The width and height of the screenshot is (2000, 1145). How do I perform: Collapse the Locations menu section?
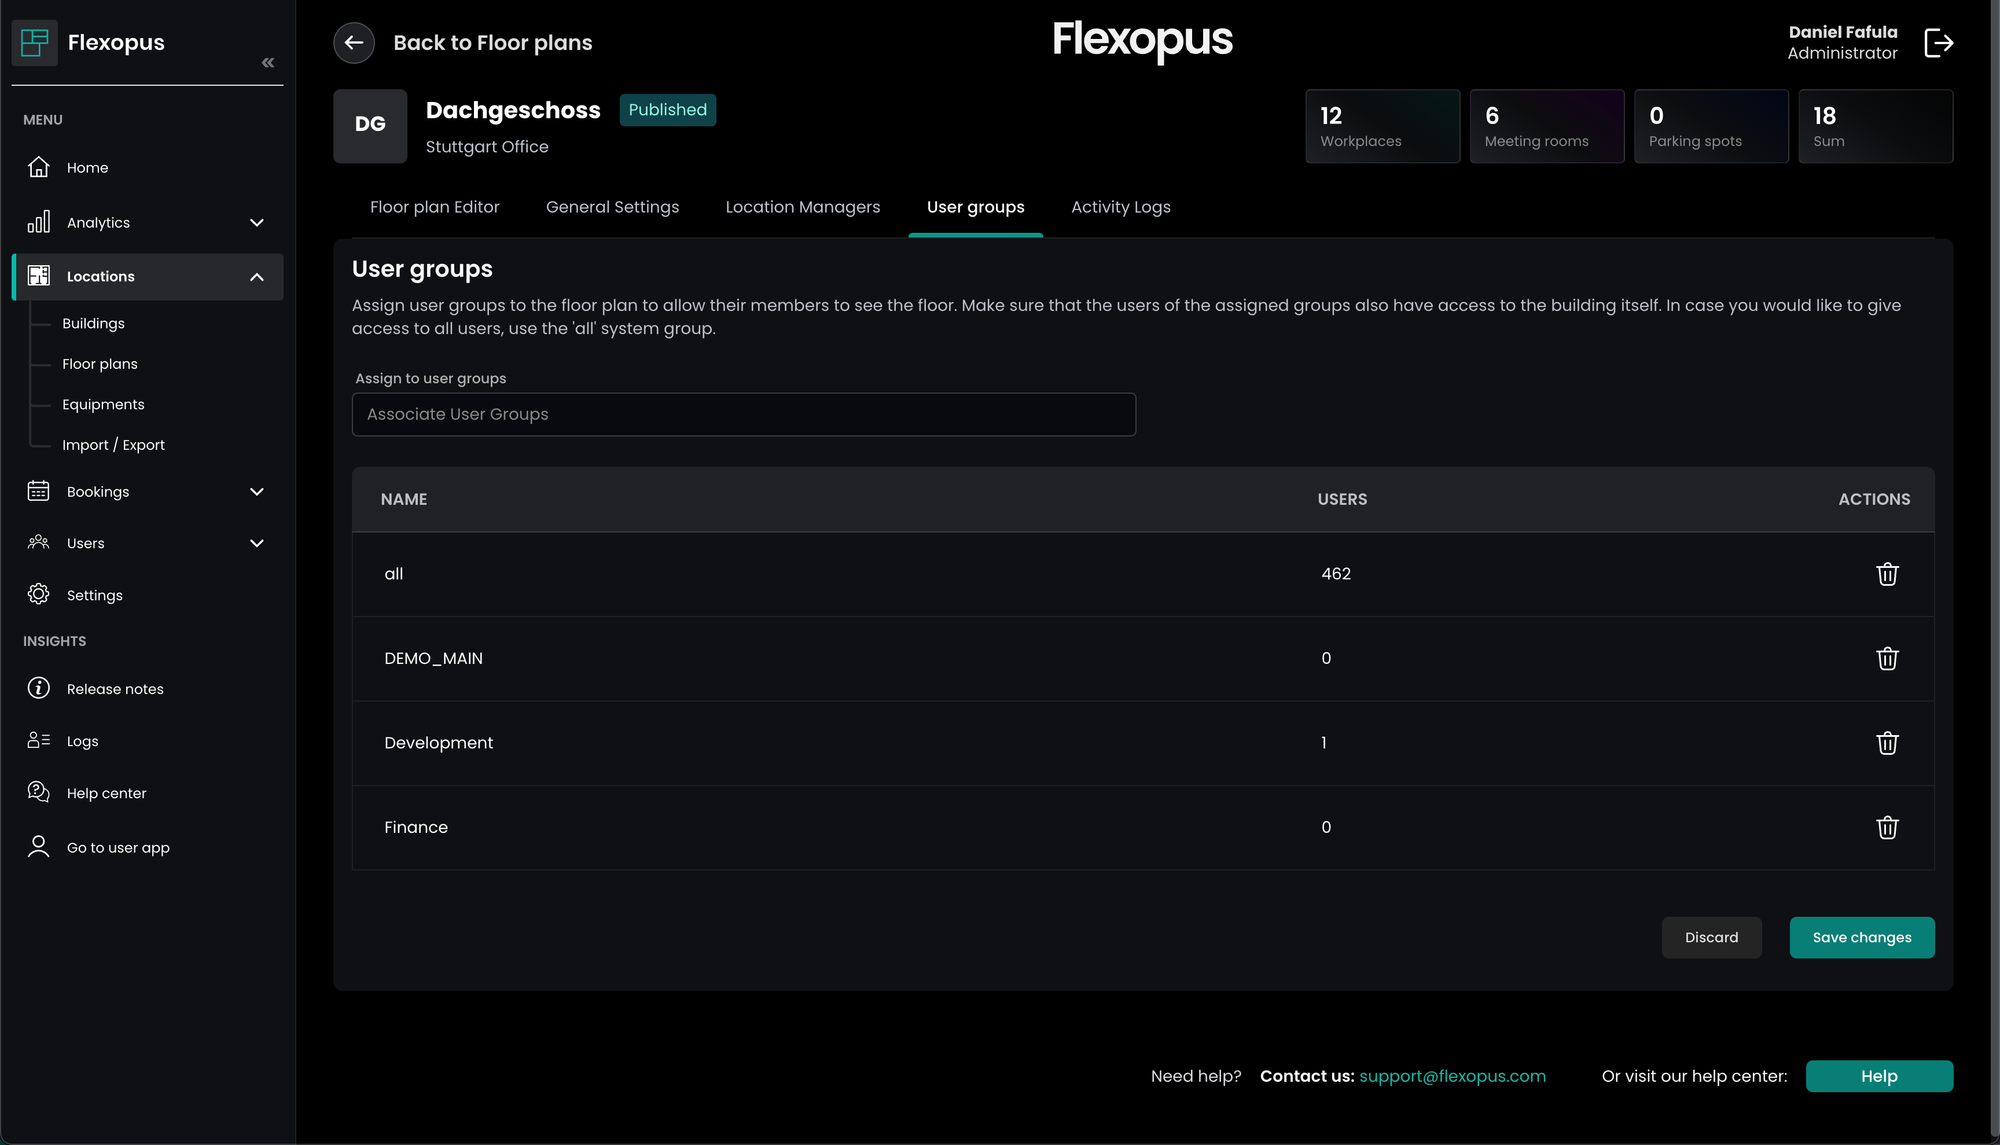[257, 277]
